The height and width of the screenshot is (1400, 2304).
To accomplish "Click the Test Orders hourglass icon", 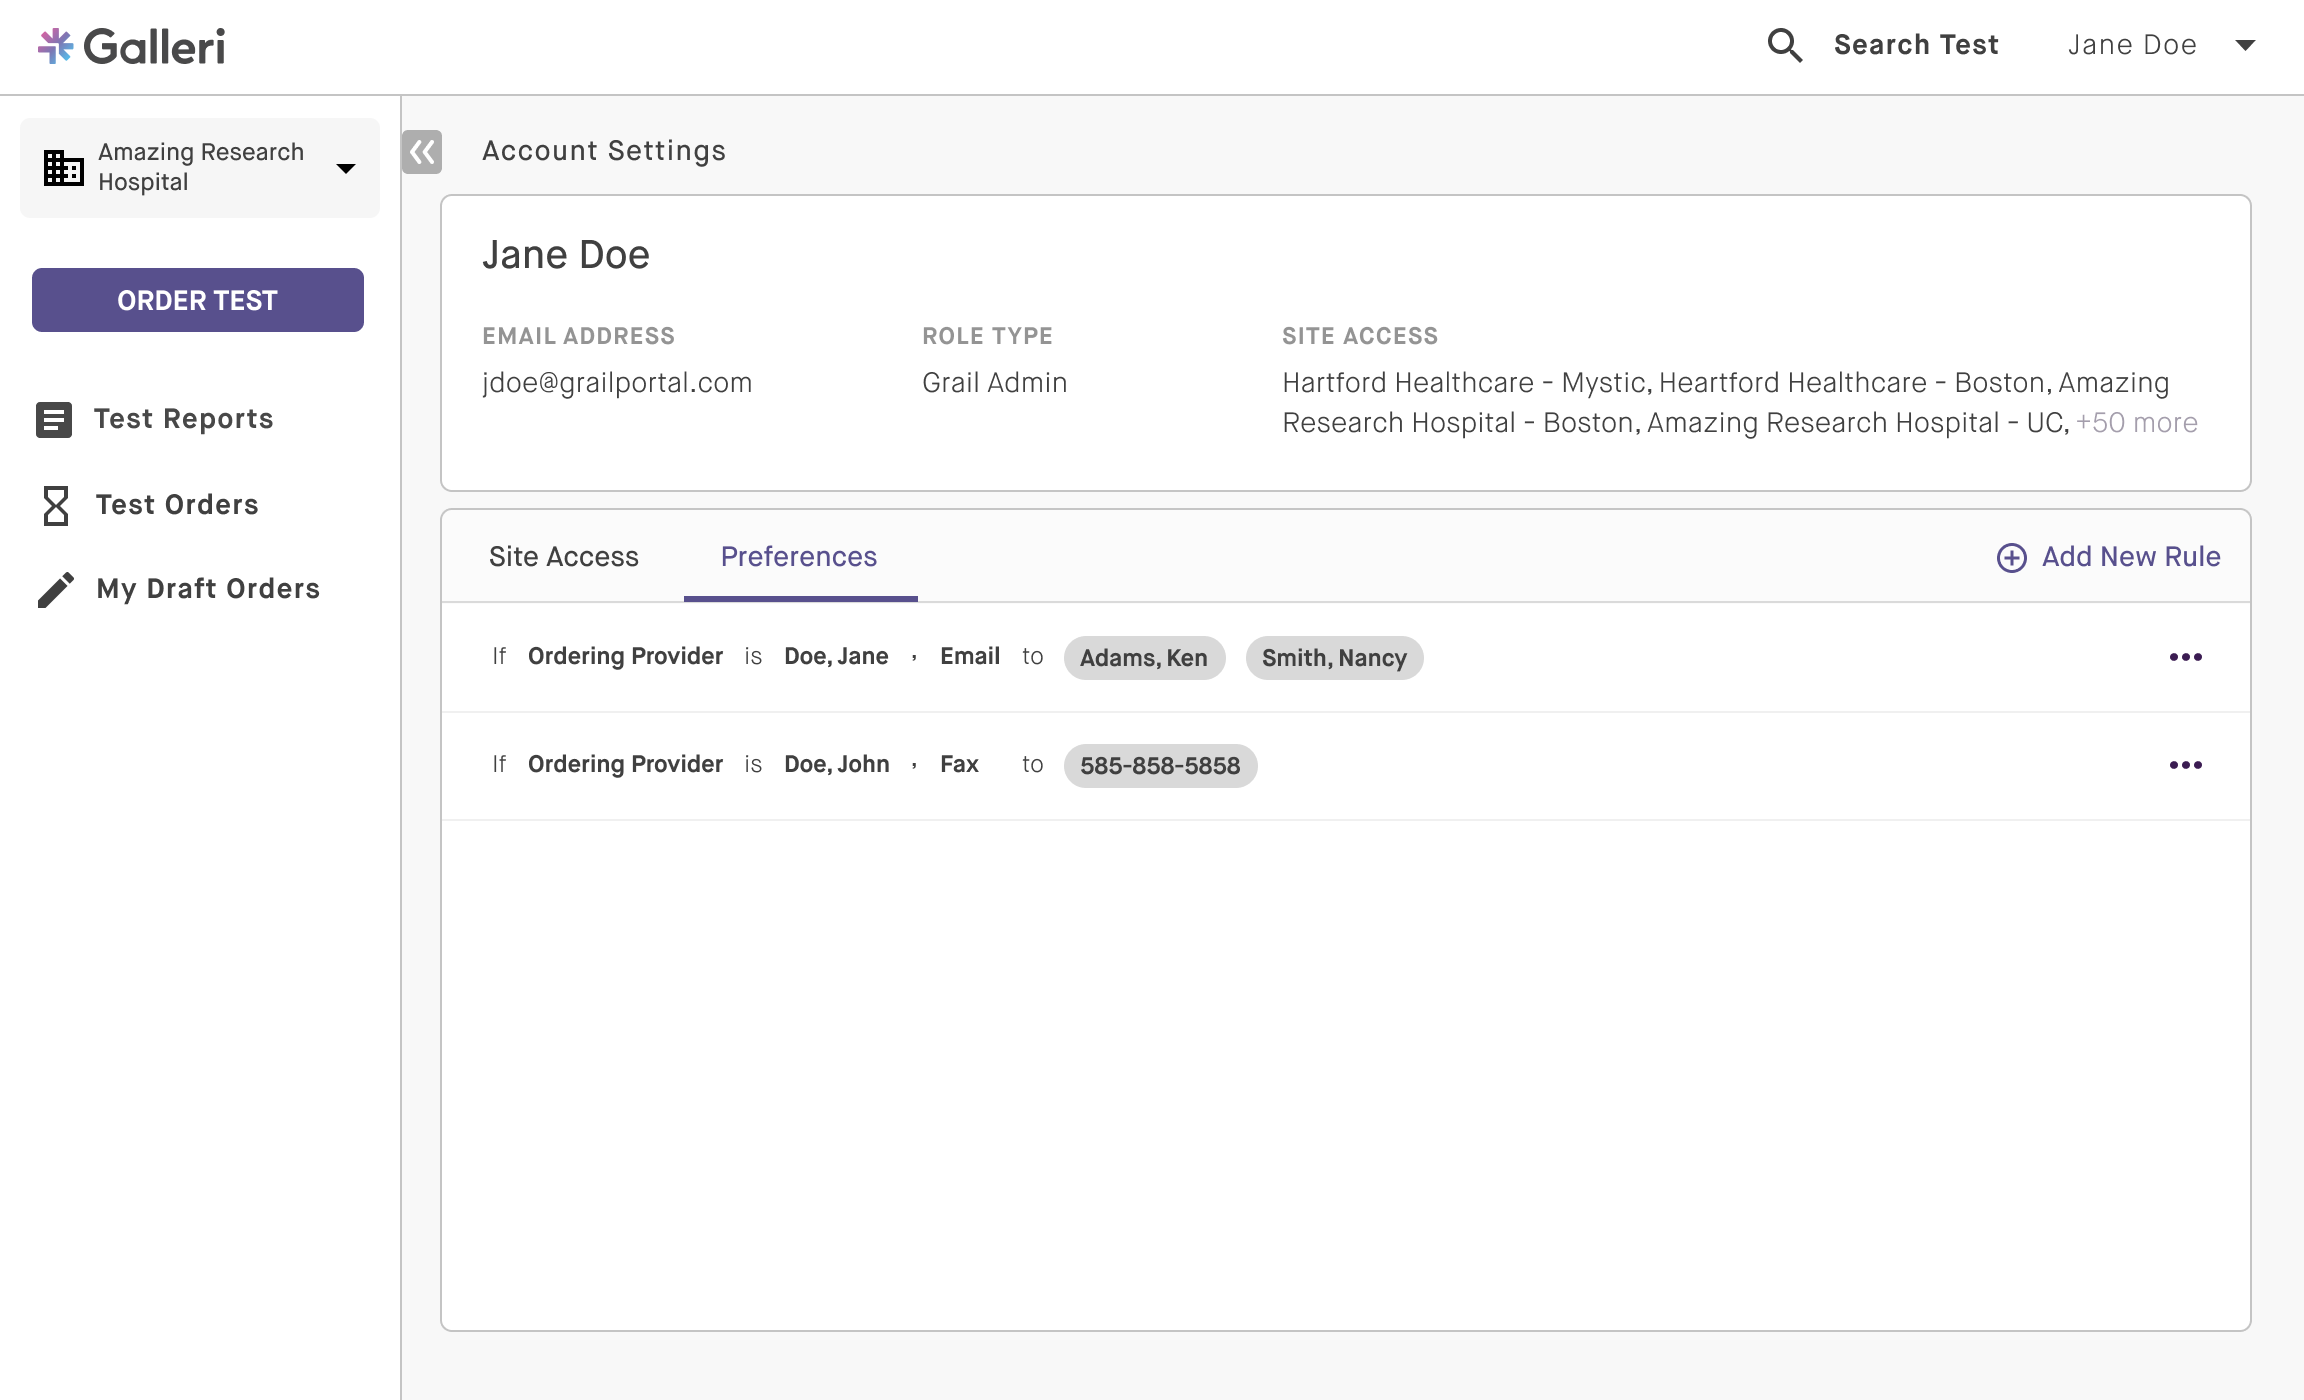I will tap(56, 505).
